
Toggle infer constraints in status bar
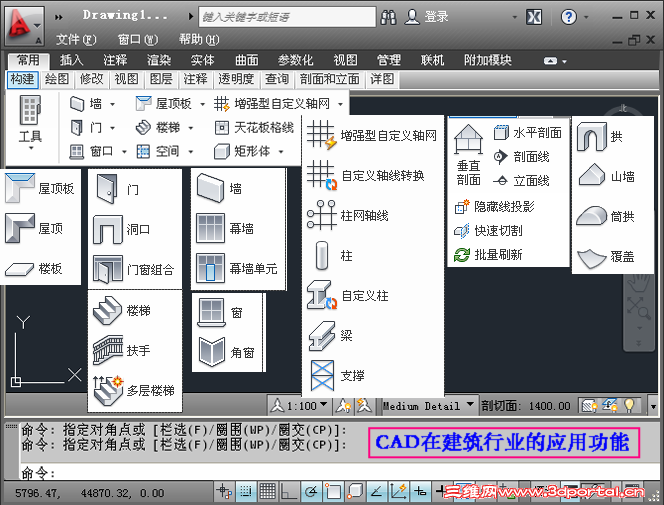[224, 491]
